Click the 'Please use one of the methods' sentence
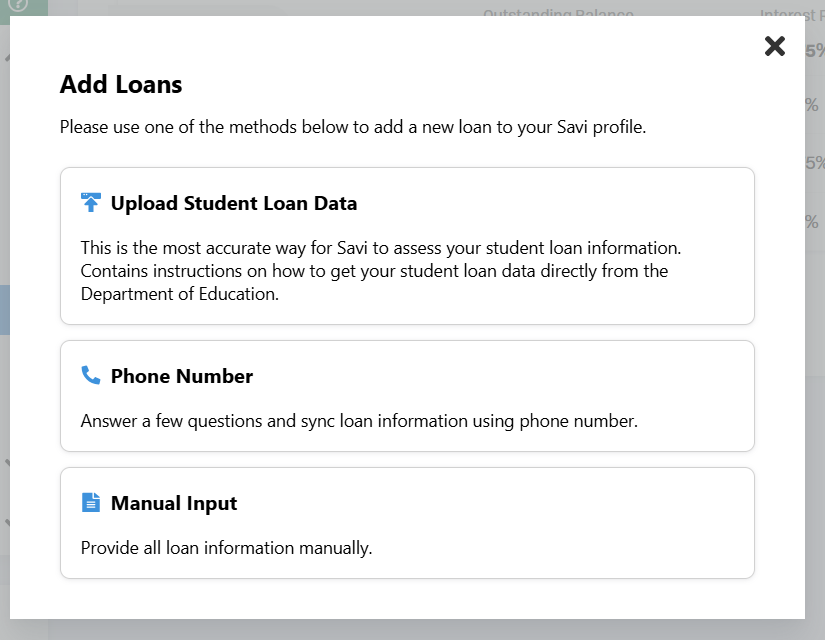Screen dimensions: 825x640 tap(353, 128)
